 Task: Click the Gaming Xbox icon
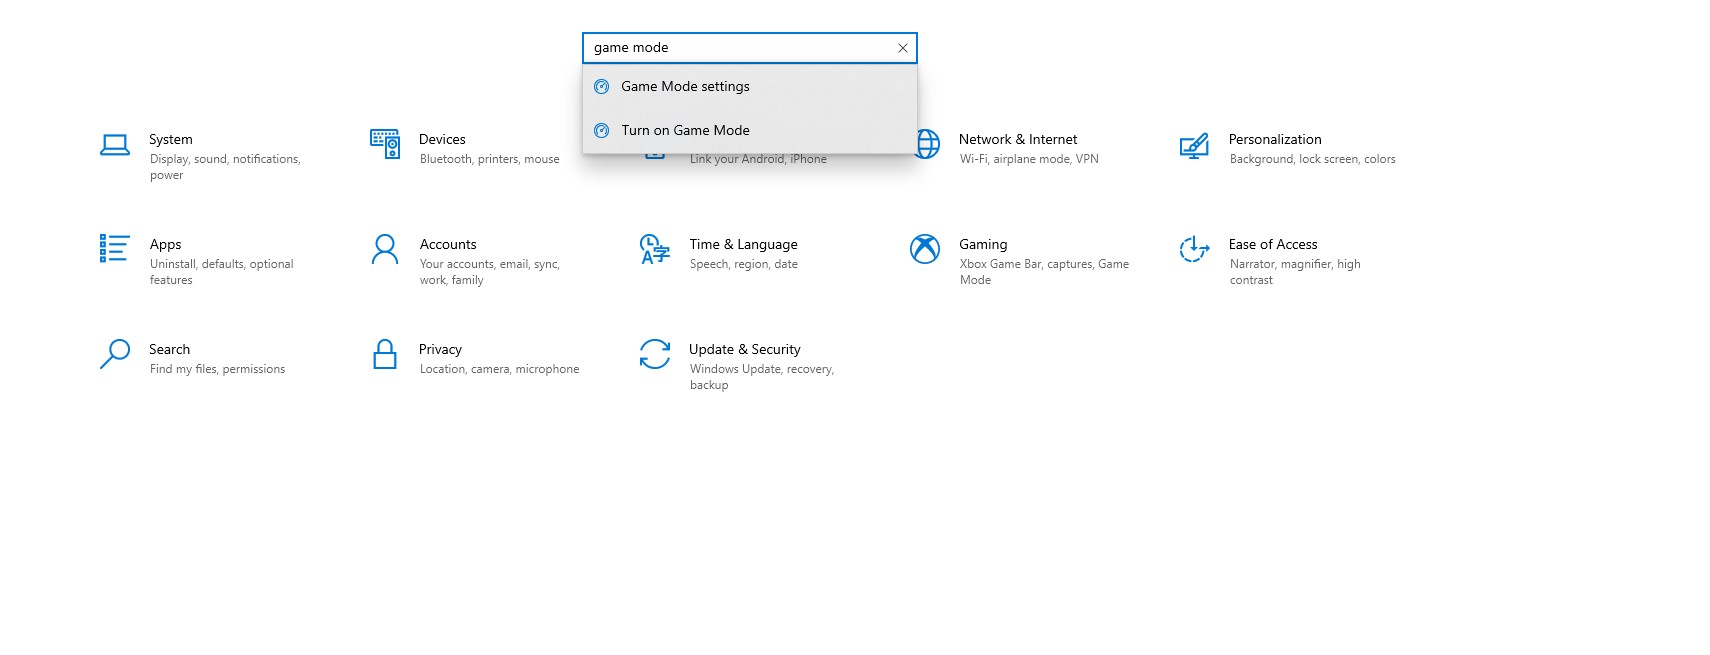coord(925,249)
